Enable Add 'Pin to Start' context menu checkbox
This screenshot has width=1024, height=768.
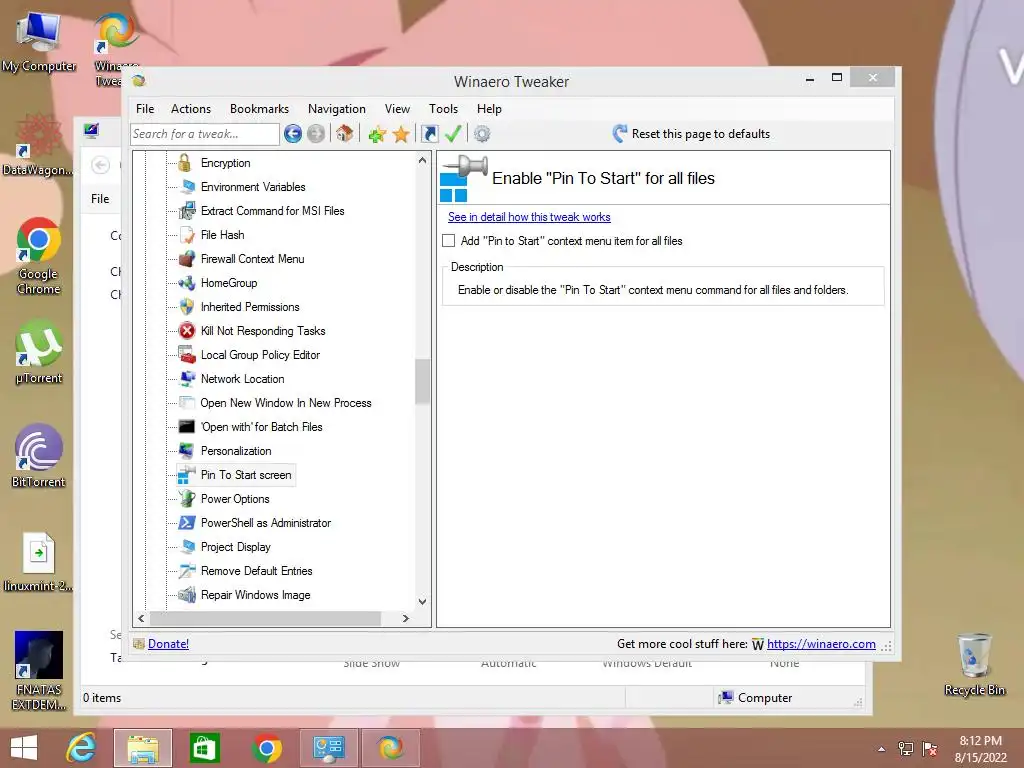click(x=449, y=241)
